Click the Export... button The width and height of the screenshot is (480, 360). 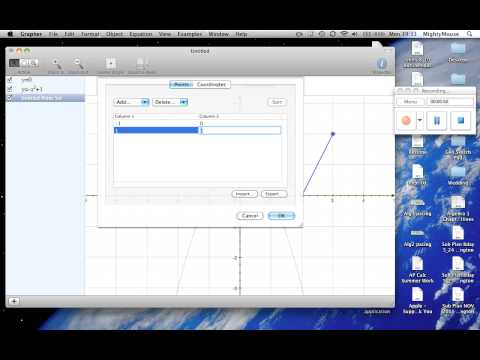[274, 194]
